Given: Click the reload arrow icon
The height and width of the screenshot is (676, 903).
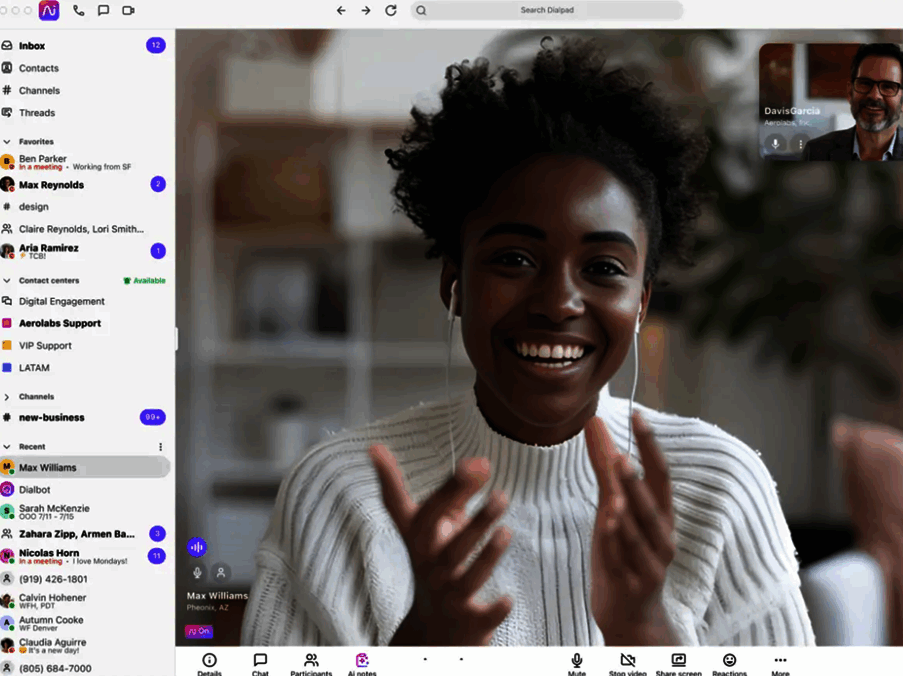Looking at the screenshot, I should click(391, 11).
